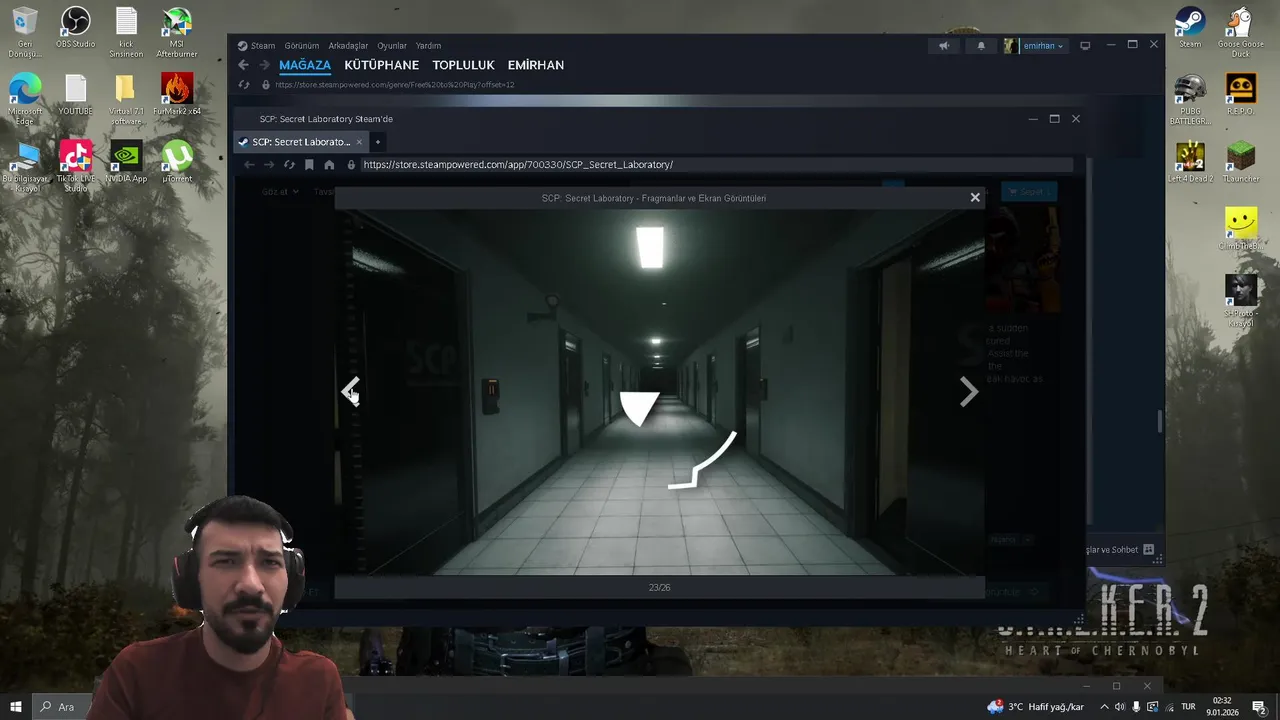Open the Steam notifications bell
The width and height of the screenshot is (1280, 720).
click(x=981, y=45)
